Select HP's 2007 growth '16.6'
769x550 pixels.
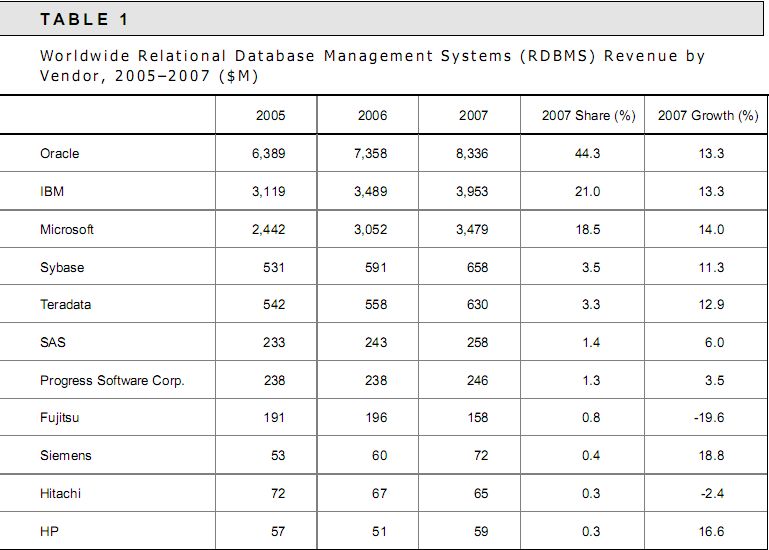tap(711, 531)
